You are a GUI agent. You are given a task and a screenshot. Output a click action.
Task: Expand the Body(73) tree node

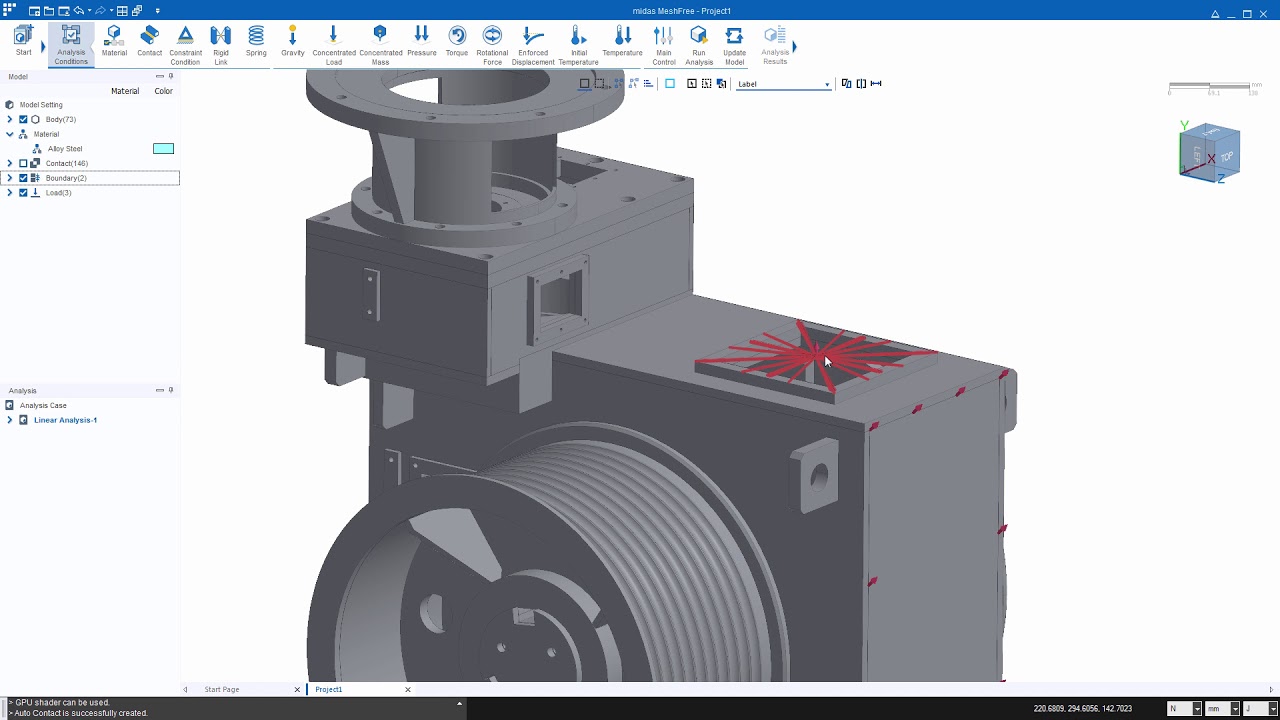click(10, 119)
